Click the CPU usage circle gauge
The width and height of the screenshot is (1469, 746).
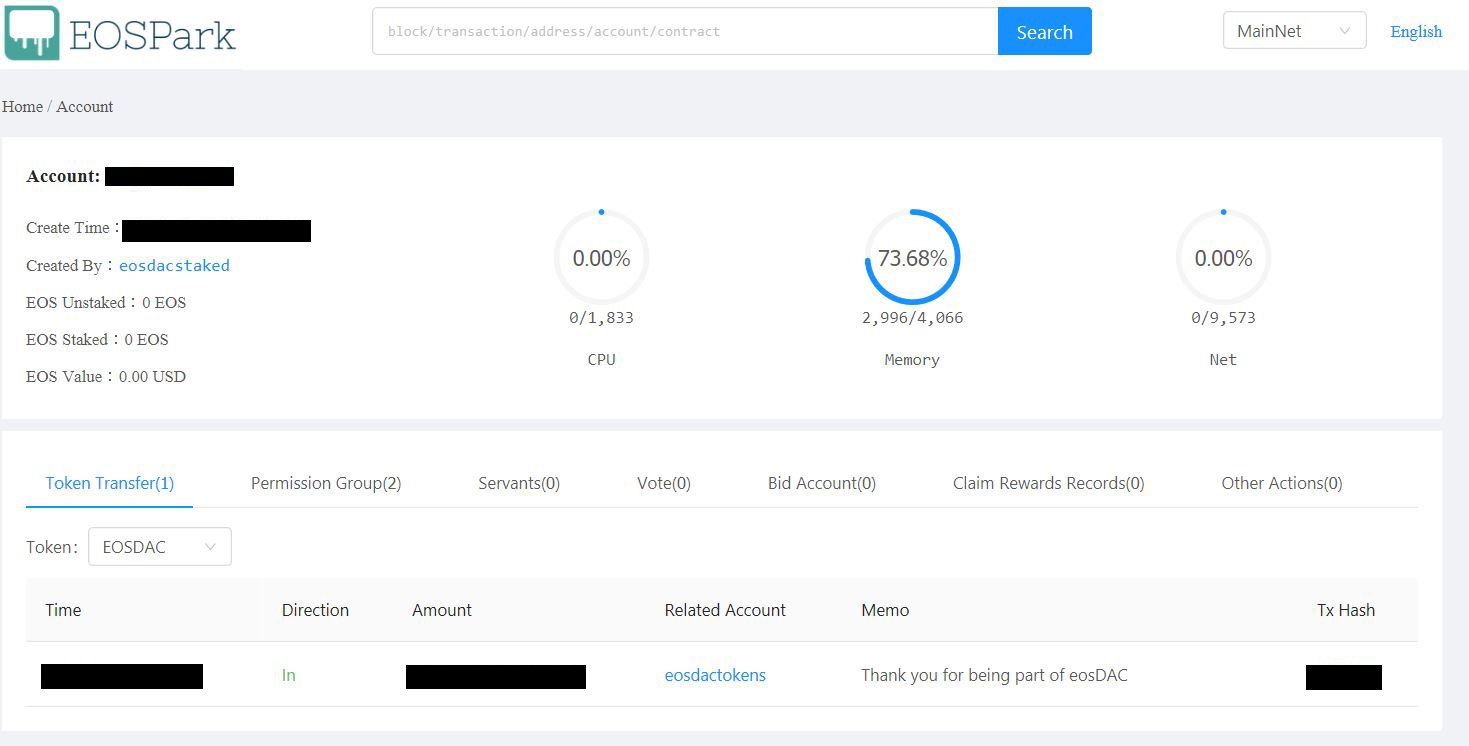coord(601,258)
